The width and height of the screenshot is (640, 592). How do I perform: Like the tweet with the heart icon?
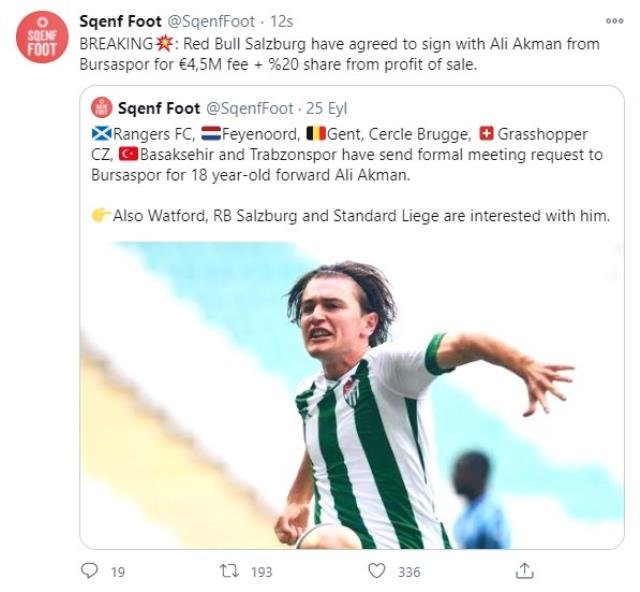pyautogui.click(x=377, y=570)
